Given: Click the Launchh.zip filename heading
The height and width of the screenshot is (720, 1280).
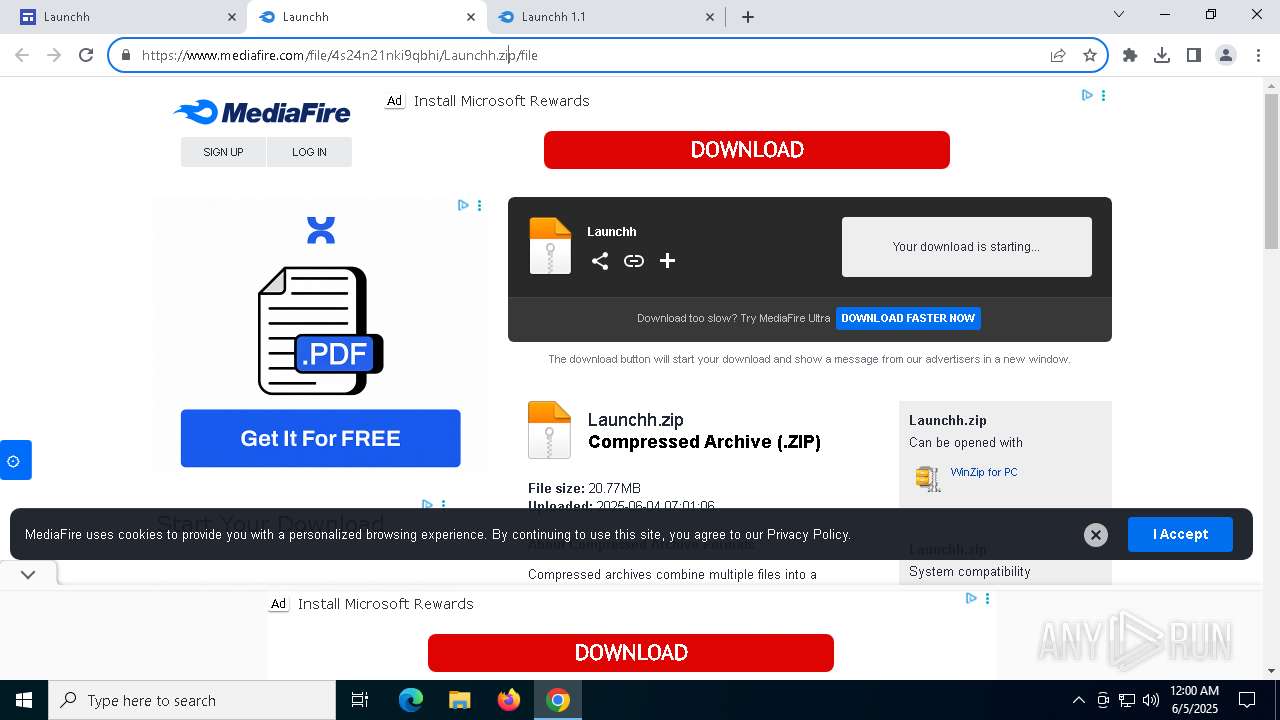Looking at the screenshot, I should point(636,420).
